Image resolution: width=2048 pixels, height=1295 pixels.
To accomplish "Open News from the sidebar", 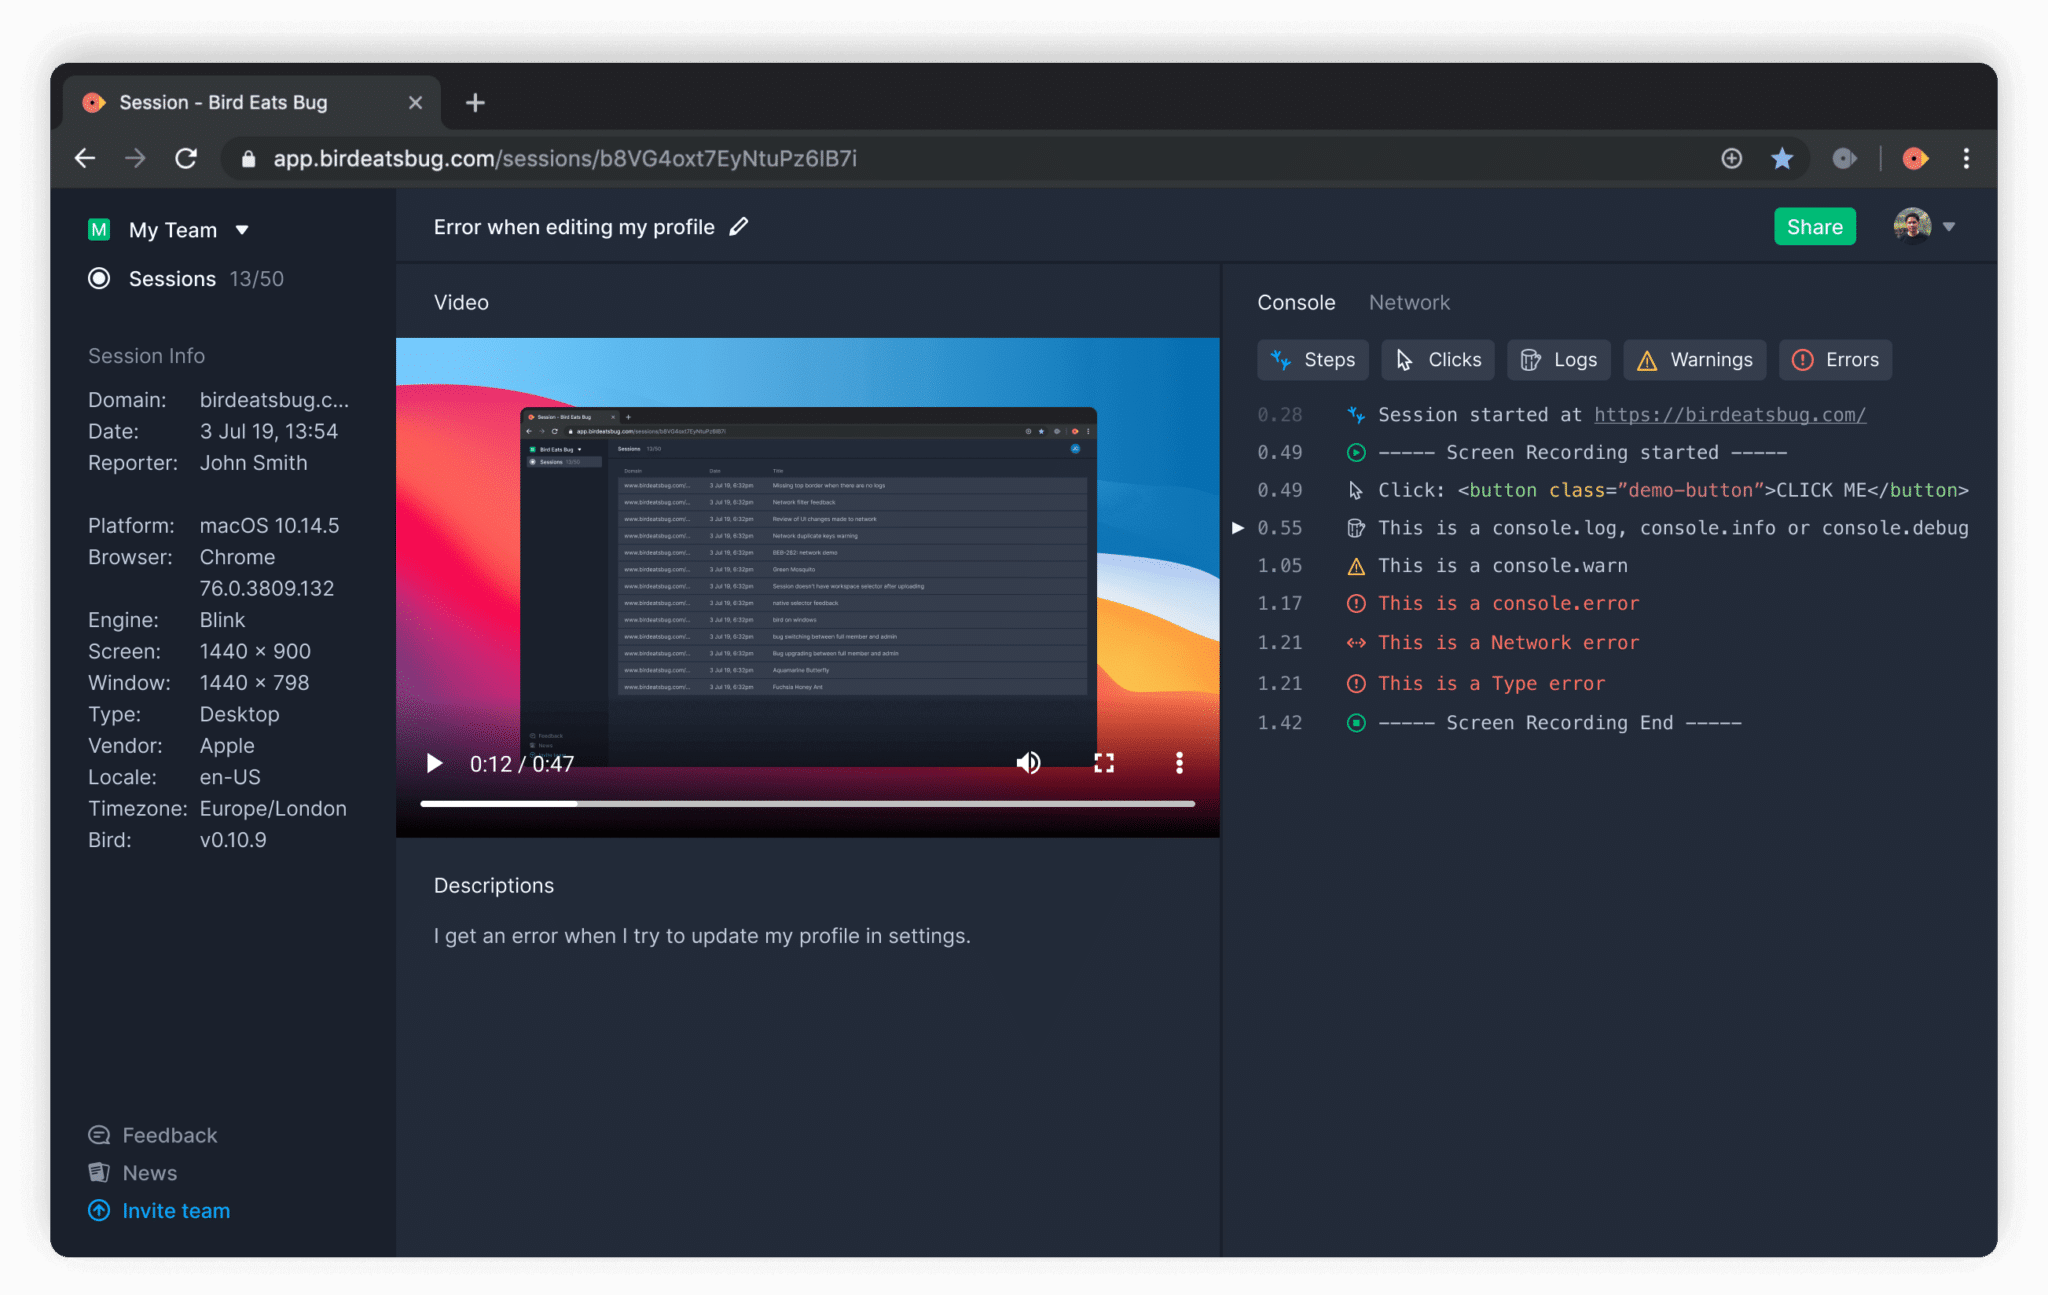I will pyautogui.click(x=149, y=1172).
